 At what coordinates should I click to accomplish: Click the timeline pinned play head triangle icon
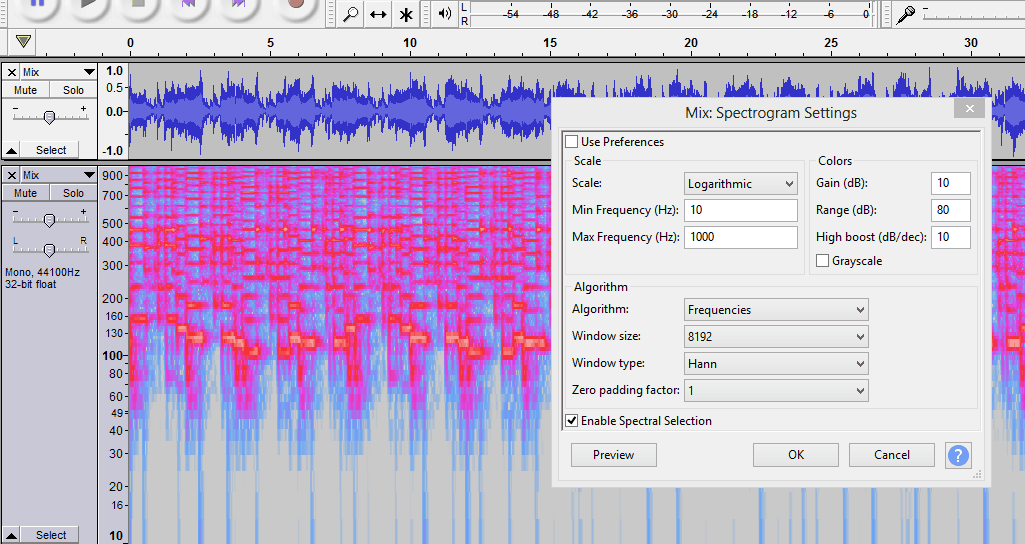click(x=24, y=42)
